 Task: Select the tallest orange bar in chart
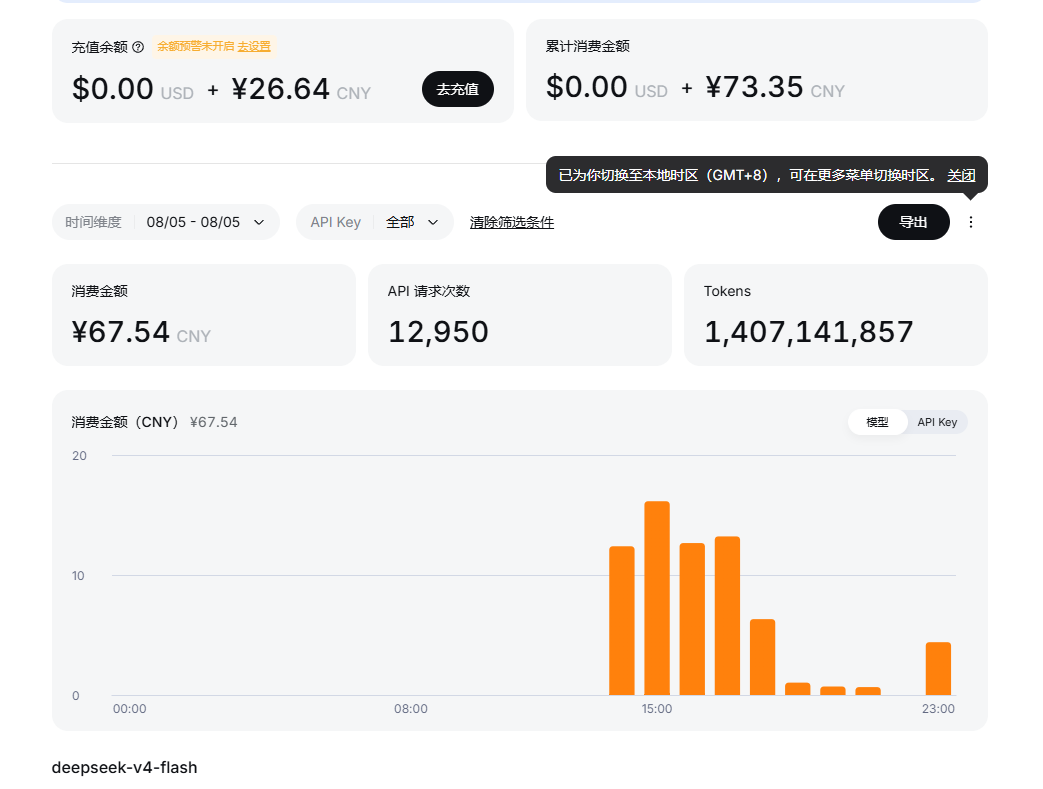pyautogui.click(x=657, y=598)
